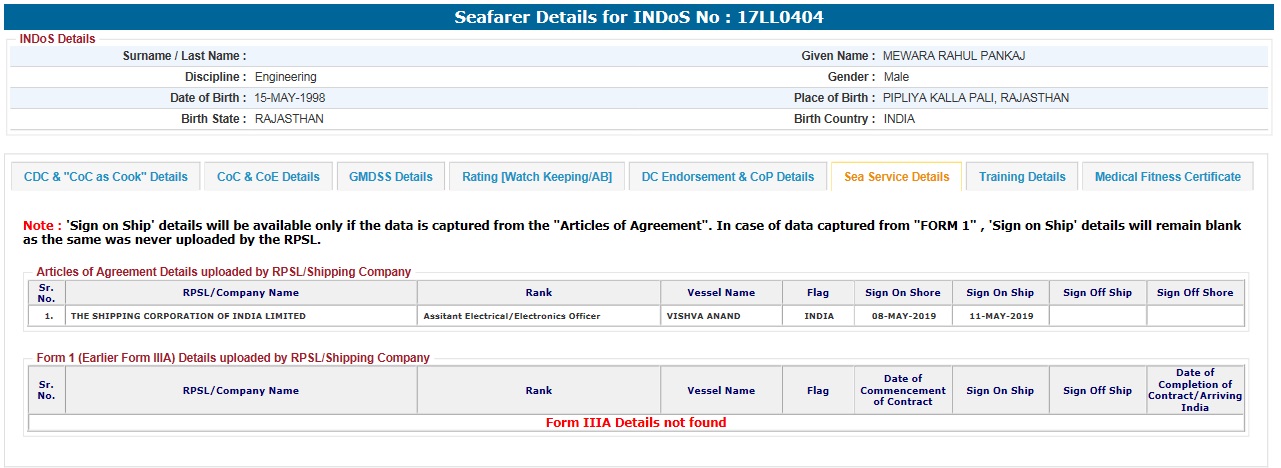Click the Date of Commencement of Contract header
Image resolution: width=1281 pixels, height=468 pixels.
pyautogui.click(x=903, y=391)
